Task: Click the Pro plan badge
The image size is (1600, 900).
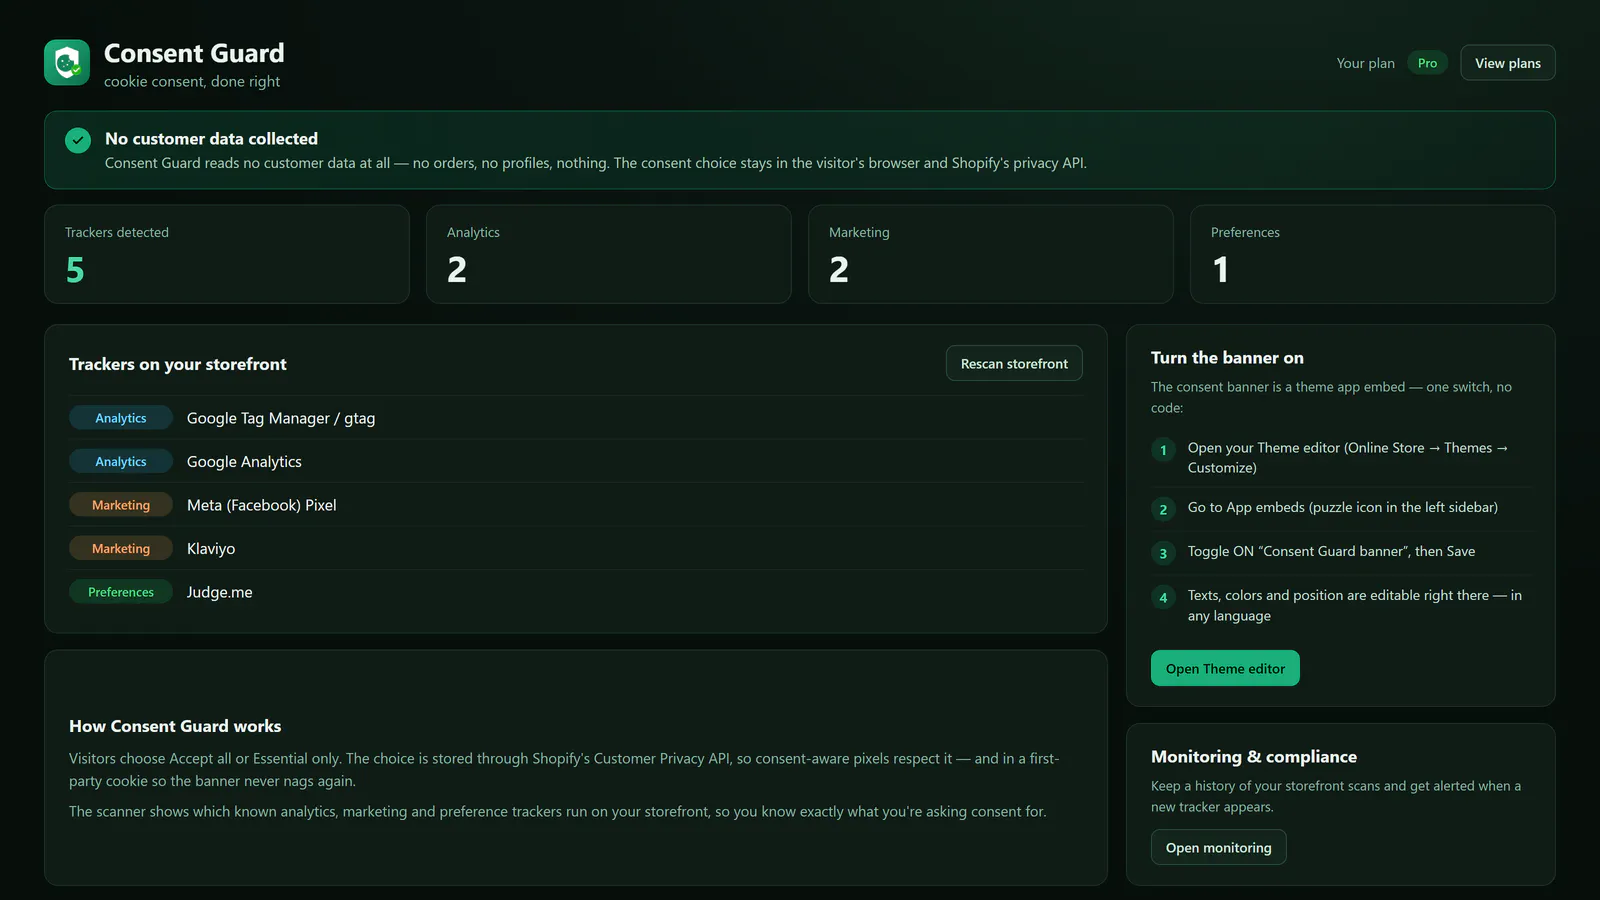Action: 1427,63
